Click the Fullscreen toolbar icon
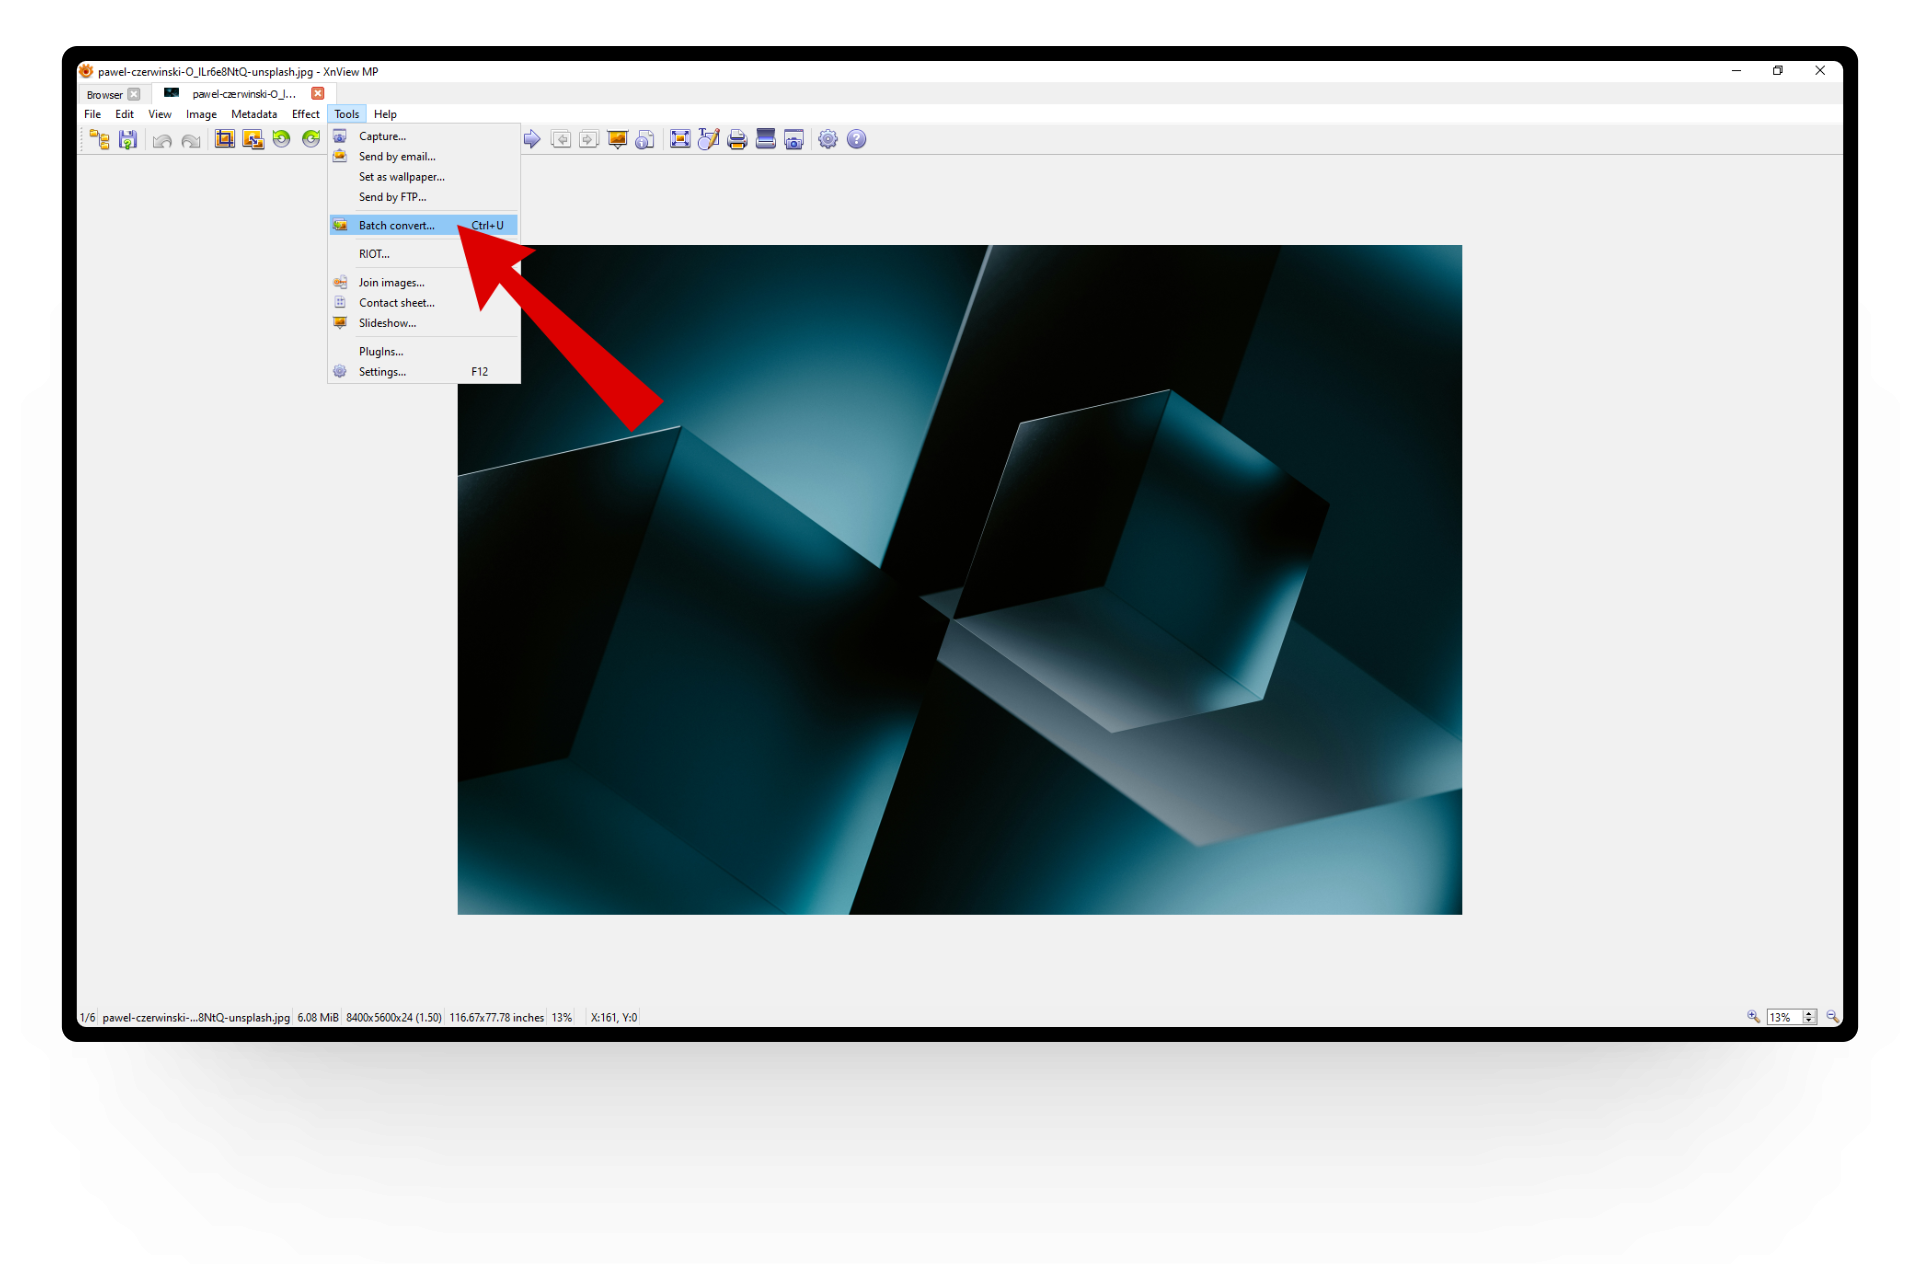This screenshot has height=1264, width=1920. tap(680, 140)
